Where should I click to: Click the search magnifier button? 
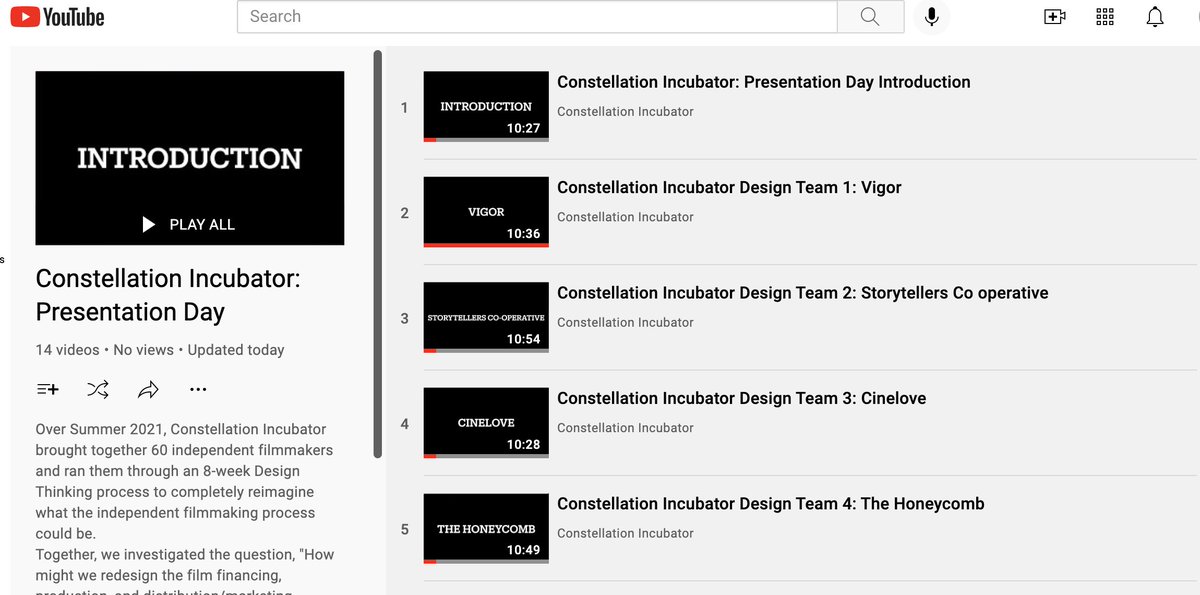pyautogui.click(x=870, y=17)
